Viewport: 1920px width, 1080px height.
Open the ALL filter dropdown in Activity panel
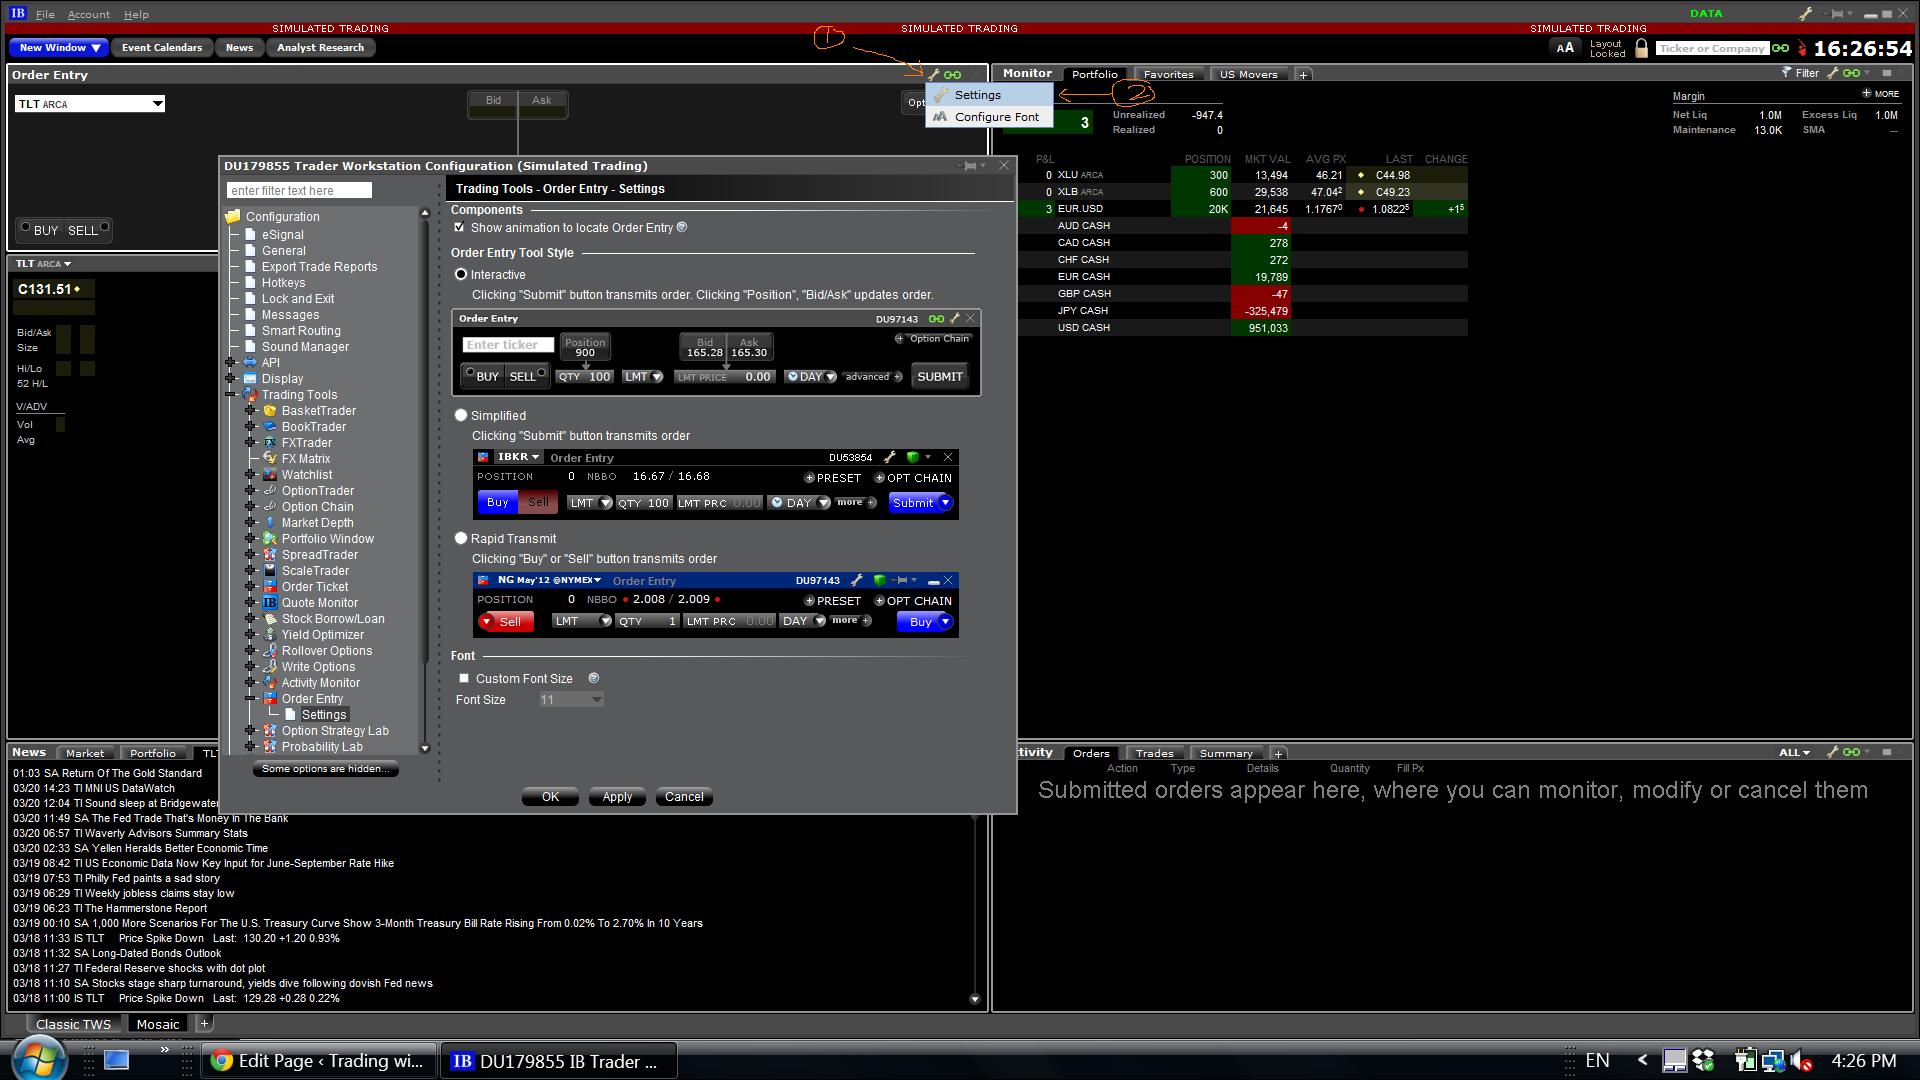tap(1795, 752)
